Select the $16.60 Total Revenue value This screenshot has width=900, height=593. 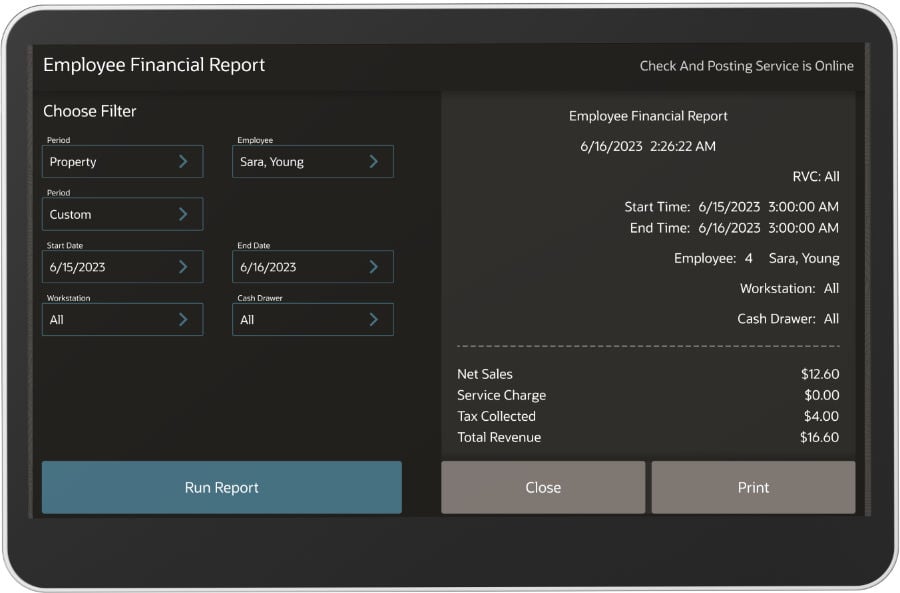point(820,437)
